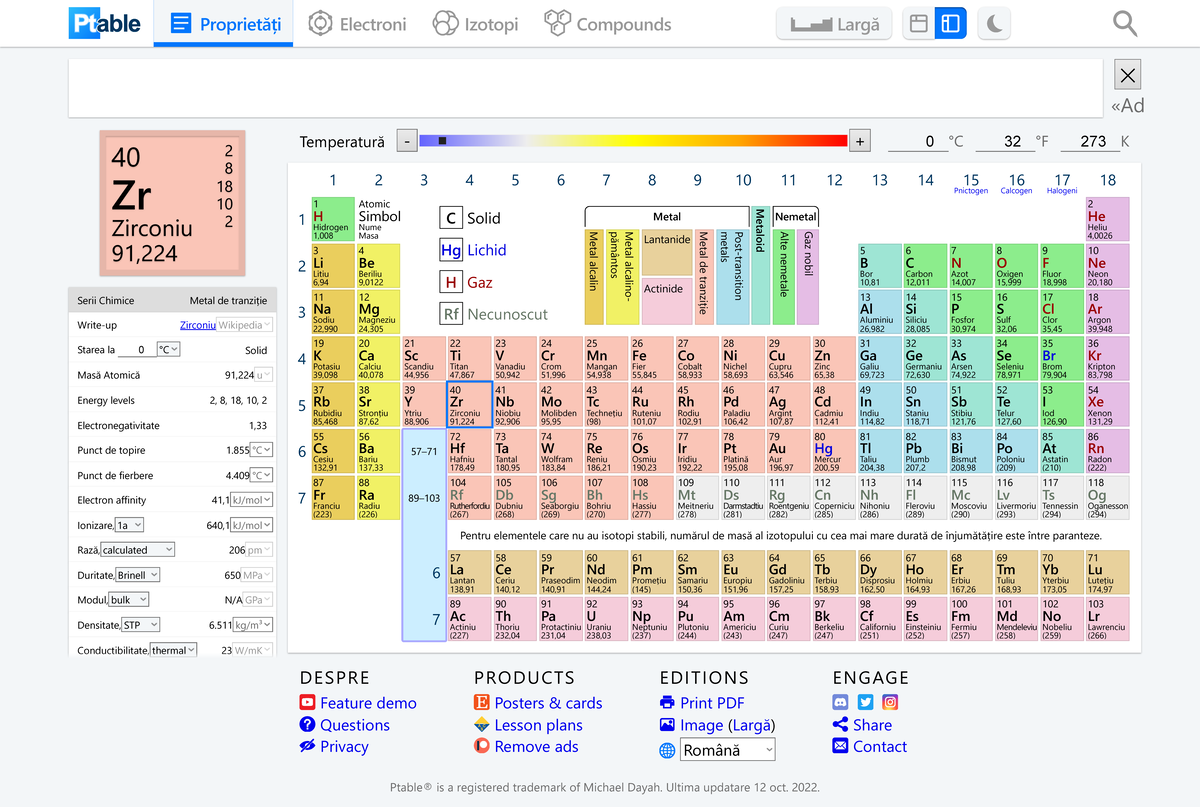Open the Twitter icon
Screen dimensions: 1200x807
click(865, 702)
